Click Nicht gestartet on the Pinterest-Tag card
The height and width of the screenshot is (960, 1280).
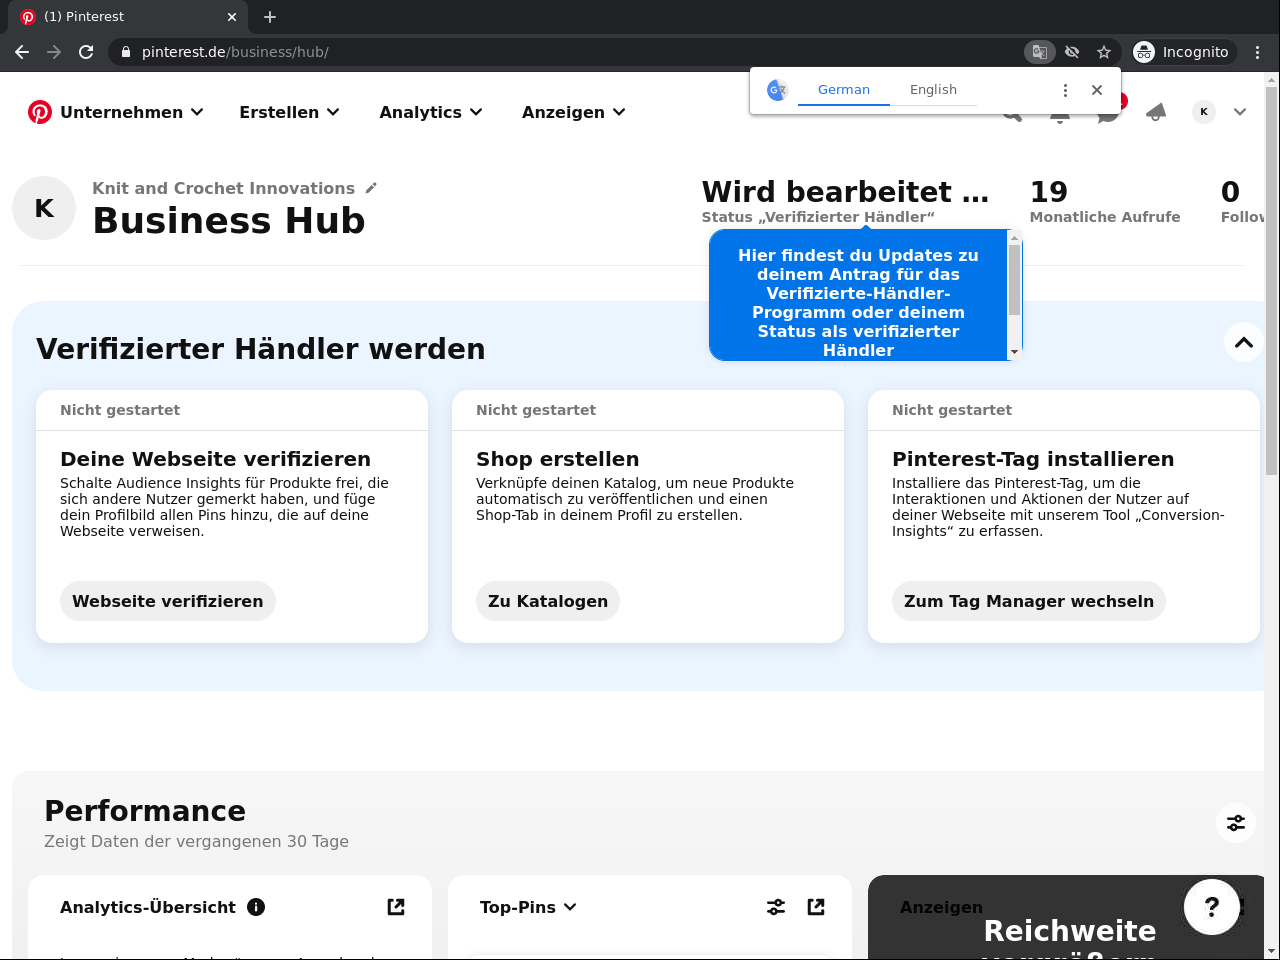click(x=952, y=410)
